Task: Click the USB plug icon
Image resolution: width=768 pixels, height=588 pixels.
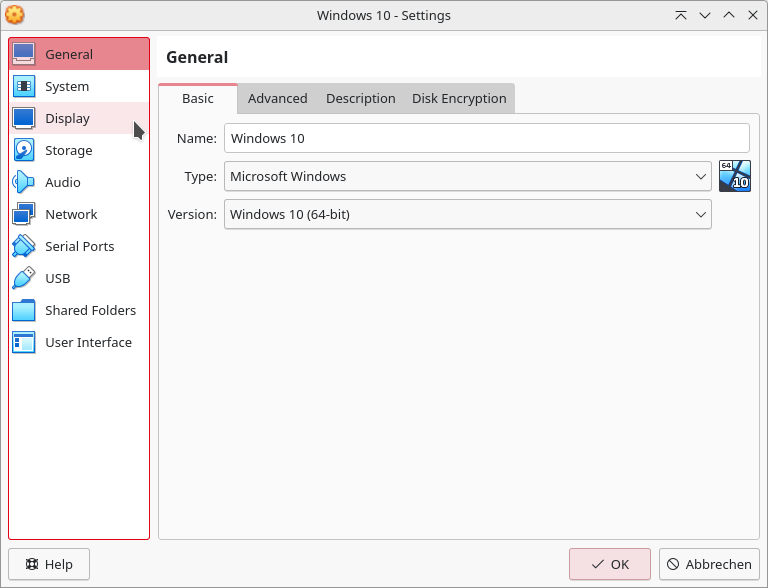Action: coord(24,278)
